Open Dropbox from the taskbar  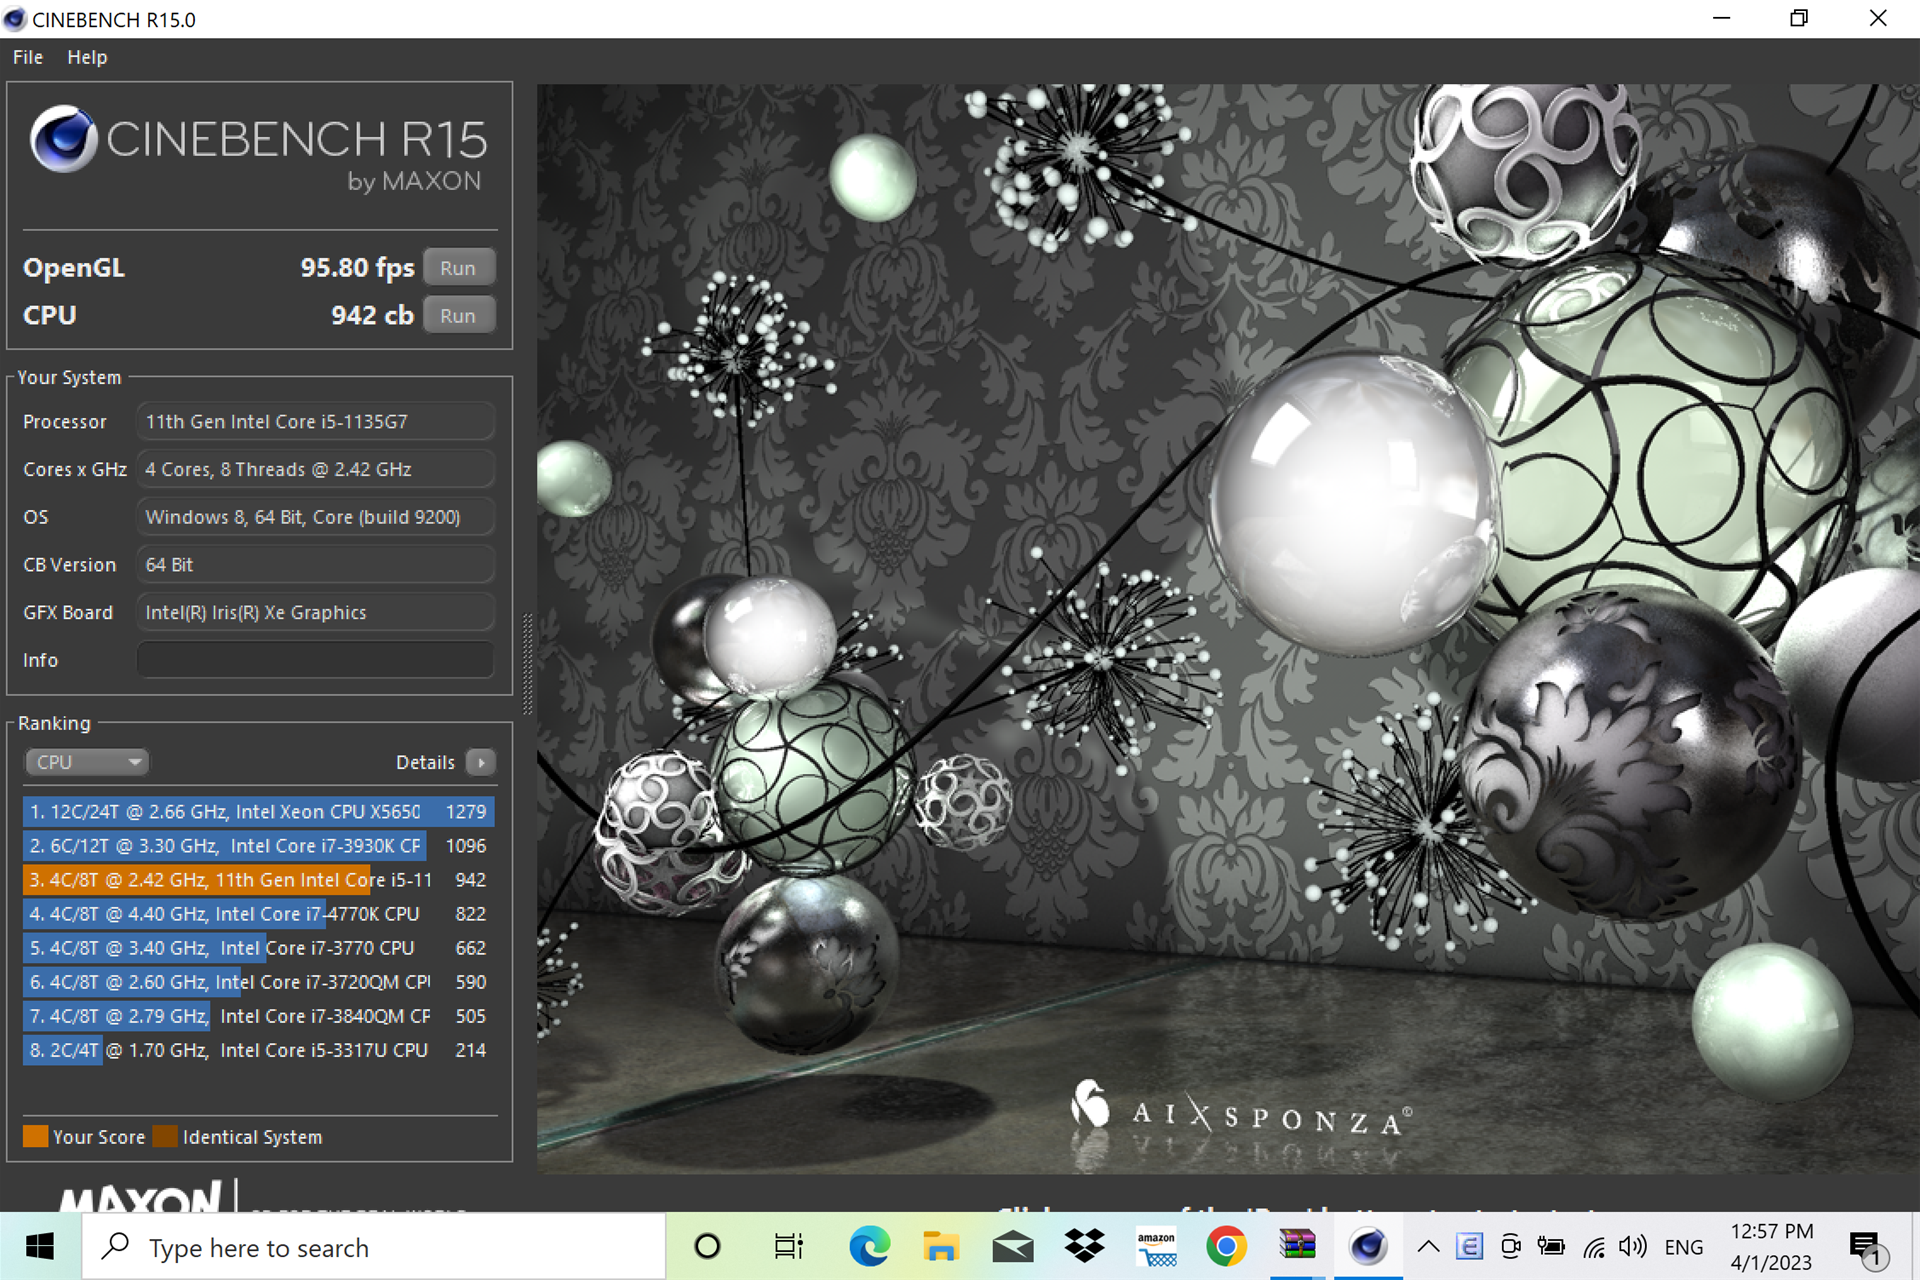click(1084, 1247)
